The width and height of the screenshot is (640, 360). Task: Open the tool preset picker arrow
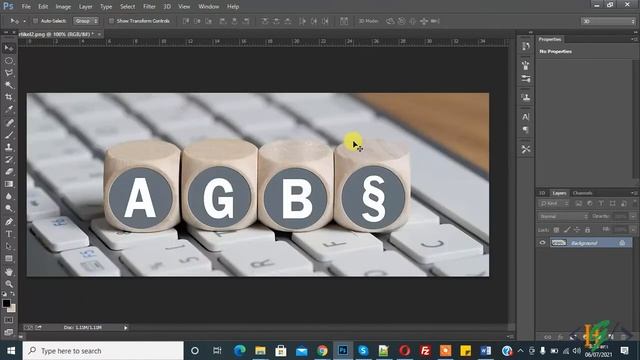(24, 21)
